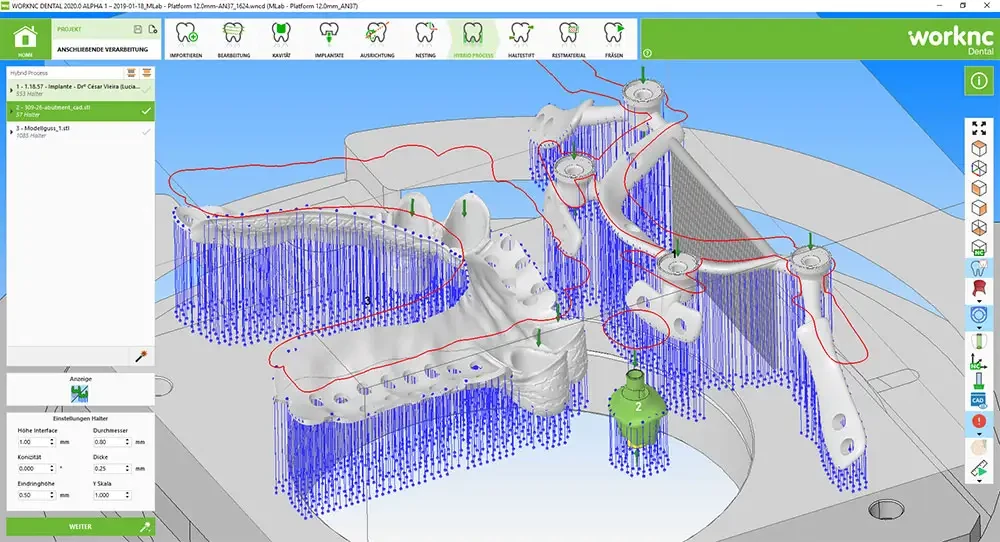Click the new project file icon

[152, 29]
